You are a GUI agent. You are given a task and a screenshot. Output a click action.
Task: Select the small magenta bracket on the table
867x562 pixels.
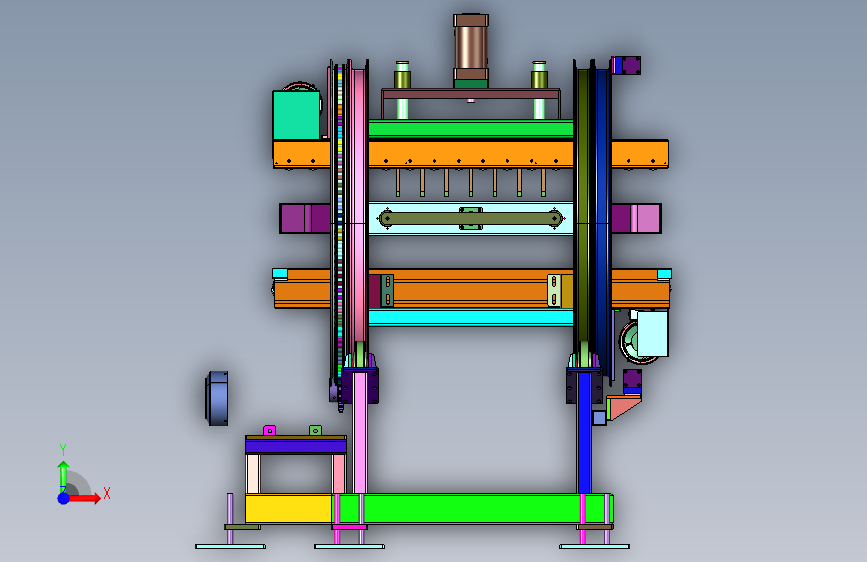pyautogui.click(x=269, y=430)
